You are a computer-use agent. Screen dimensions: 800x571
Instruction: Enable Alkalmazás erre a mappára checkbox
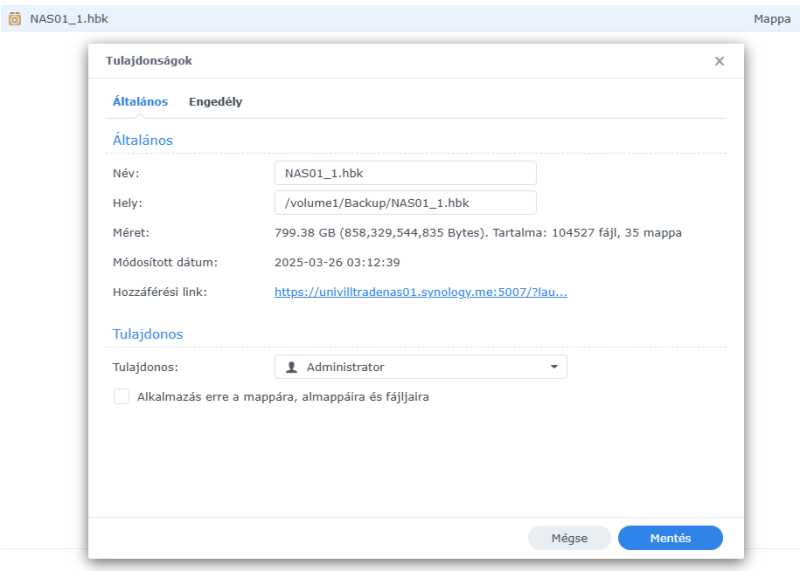(121, 396)
